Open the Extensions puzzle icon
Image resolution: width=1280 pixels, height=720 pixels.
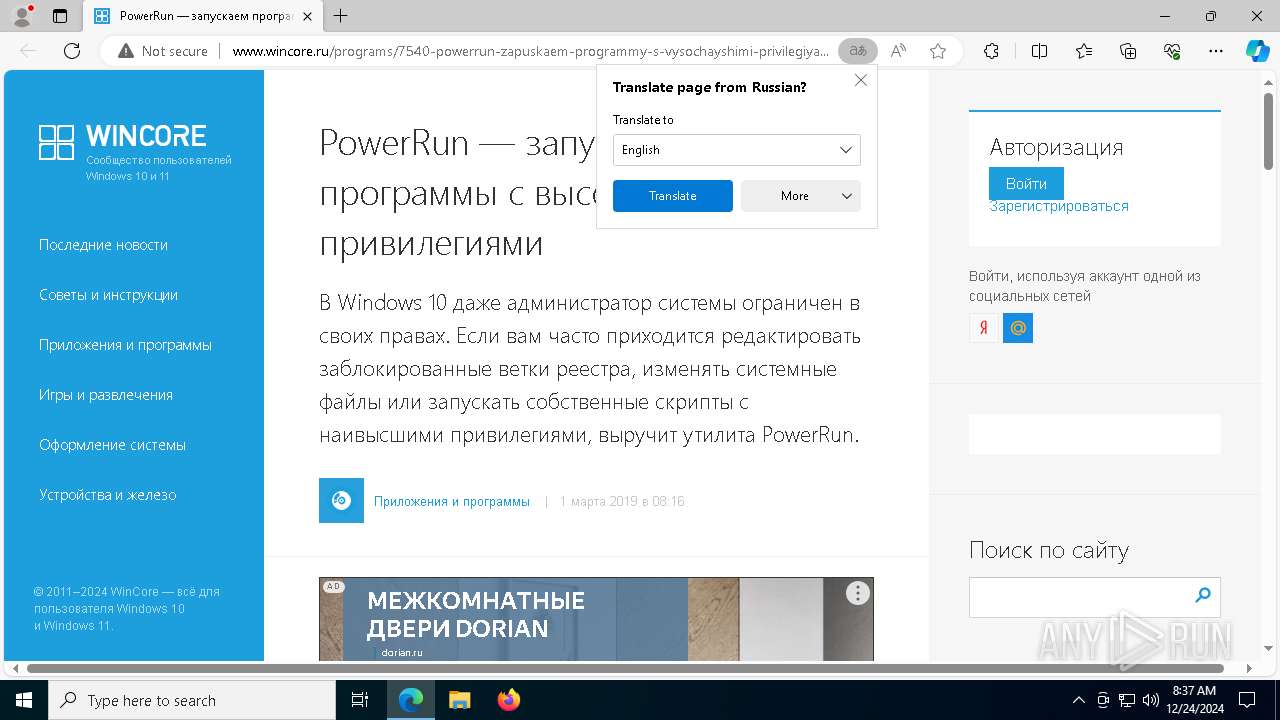coord(991,51)
